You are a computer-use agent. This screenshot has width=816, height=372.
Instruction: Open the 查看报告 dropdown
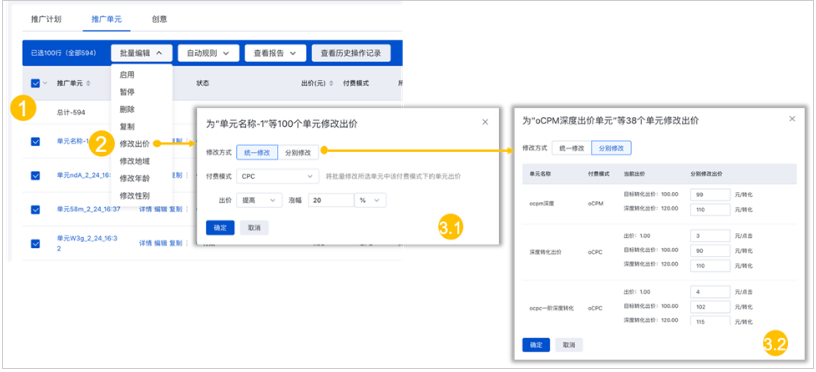pyautogui.click(x=275, y=53)
